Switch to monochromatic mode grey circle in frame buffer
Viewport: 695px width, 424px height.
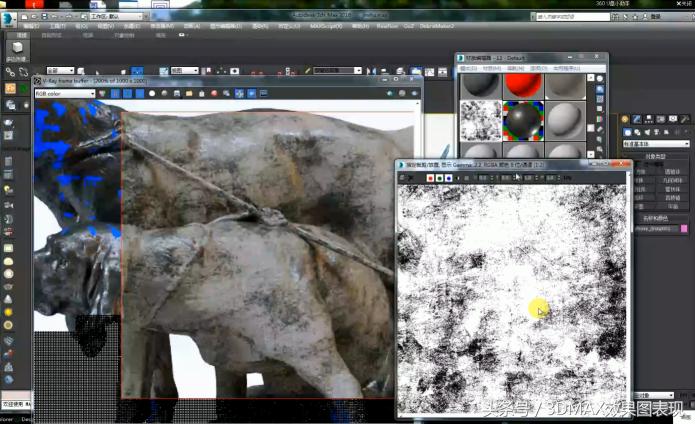(164, 93)
